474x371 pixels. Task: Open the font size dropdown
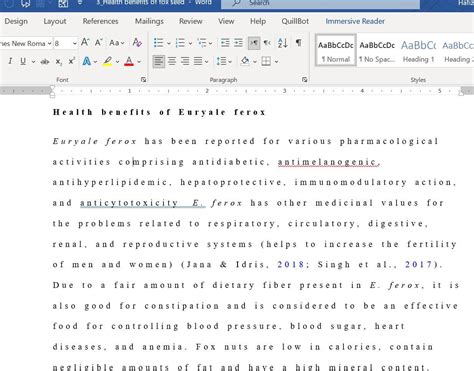point(74,43)
